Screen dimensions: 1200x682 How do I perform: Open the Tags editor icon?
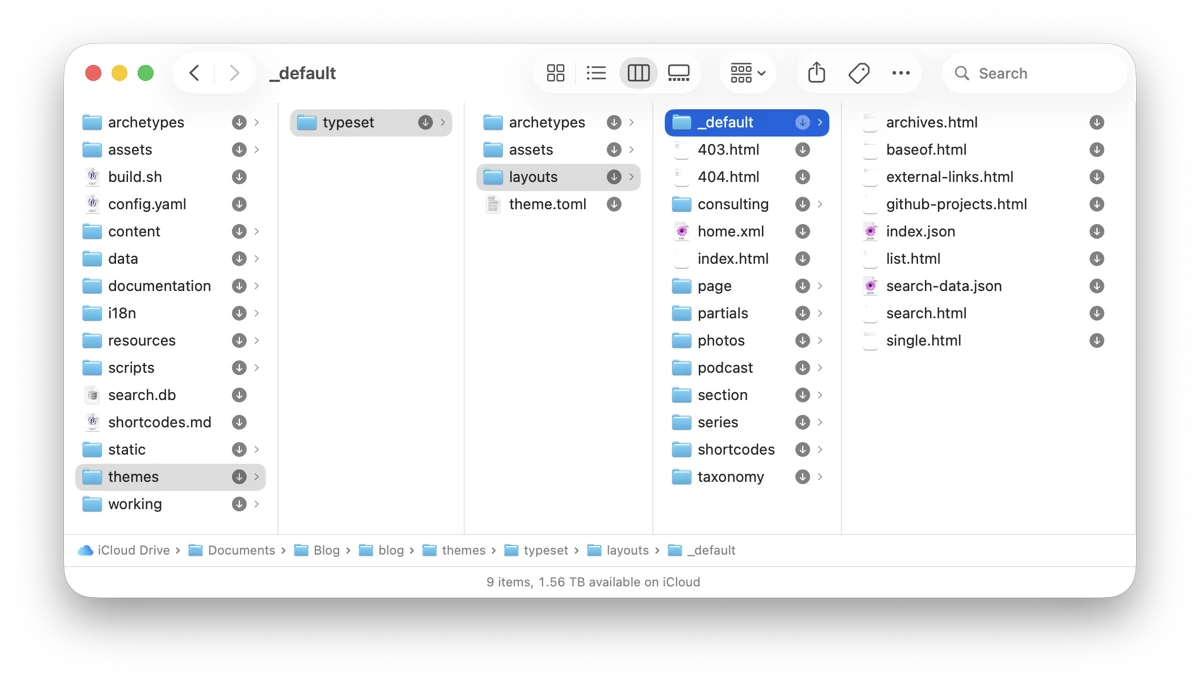(858, 73)
